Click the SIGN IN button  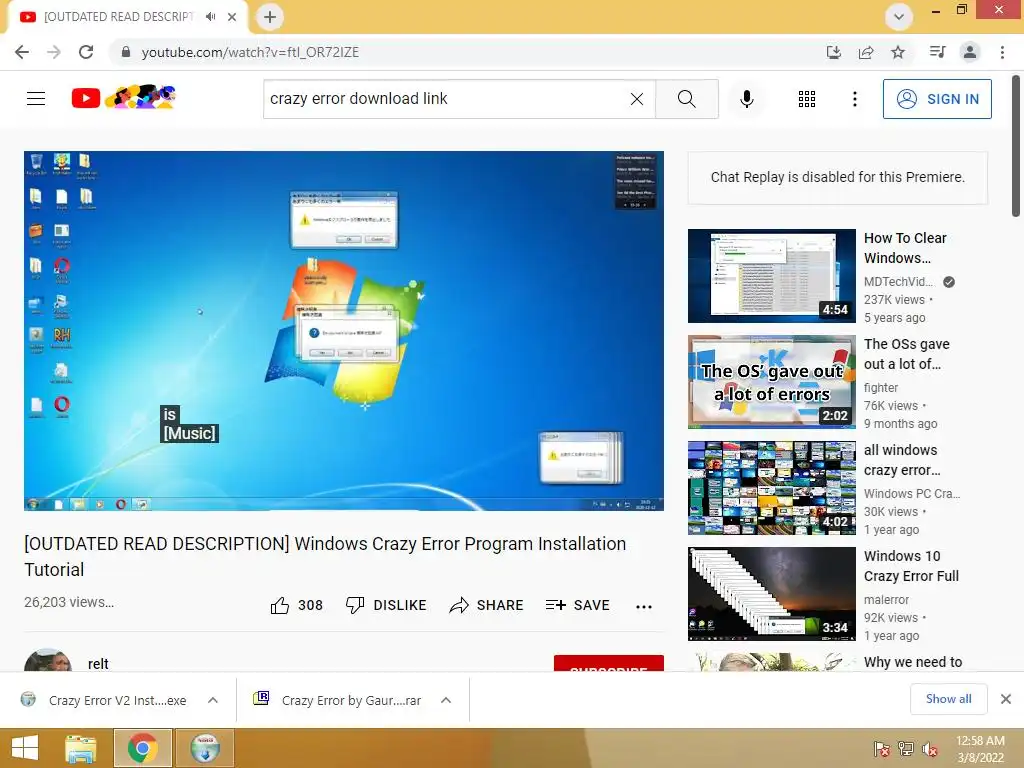(x=937, y=99)
